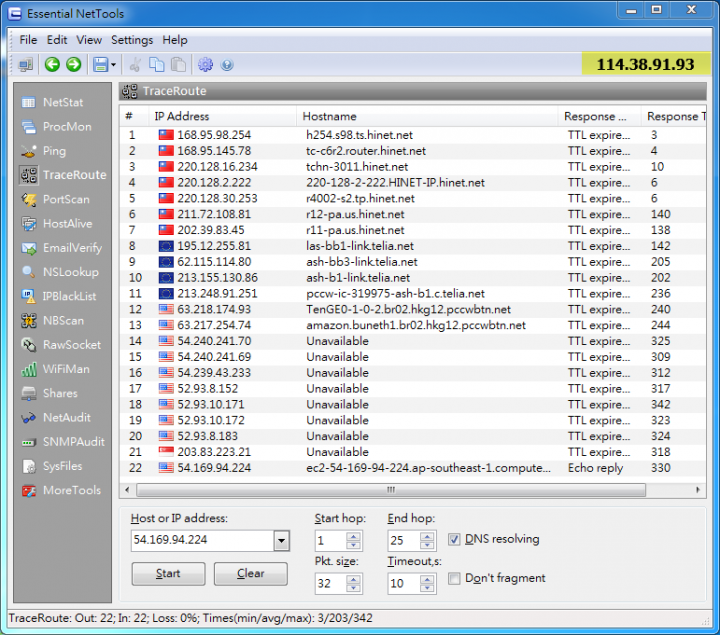The image size is (720, 635).
Task: Open the Save button dropdown arrow
Action: click(113, 65)
